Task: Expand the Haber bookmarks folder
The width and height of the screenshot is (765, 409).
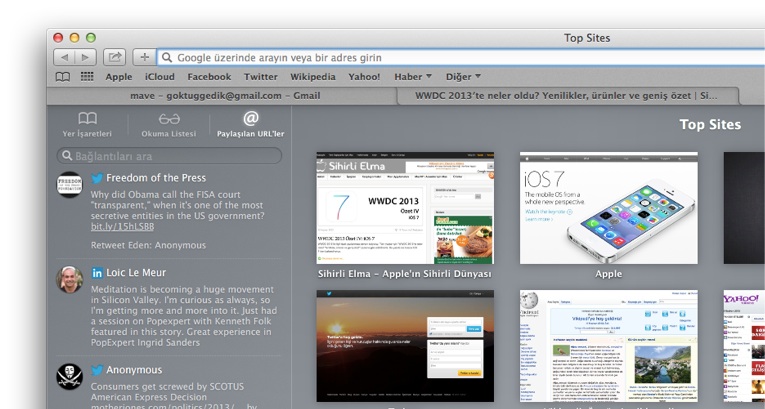Action: pyautogui.click(x=413, y=77)
